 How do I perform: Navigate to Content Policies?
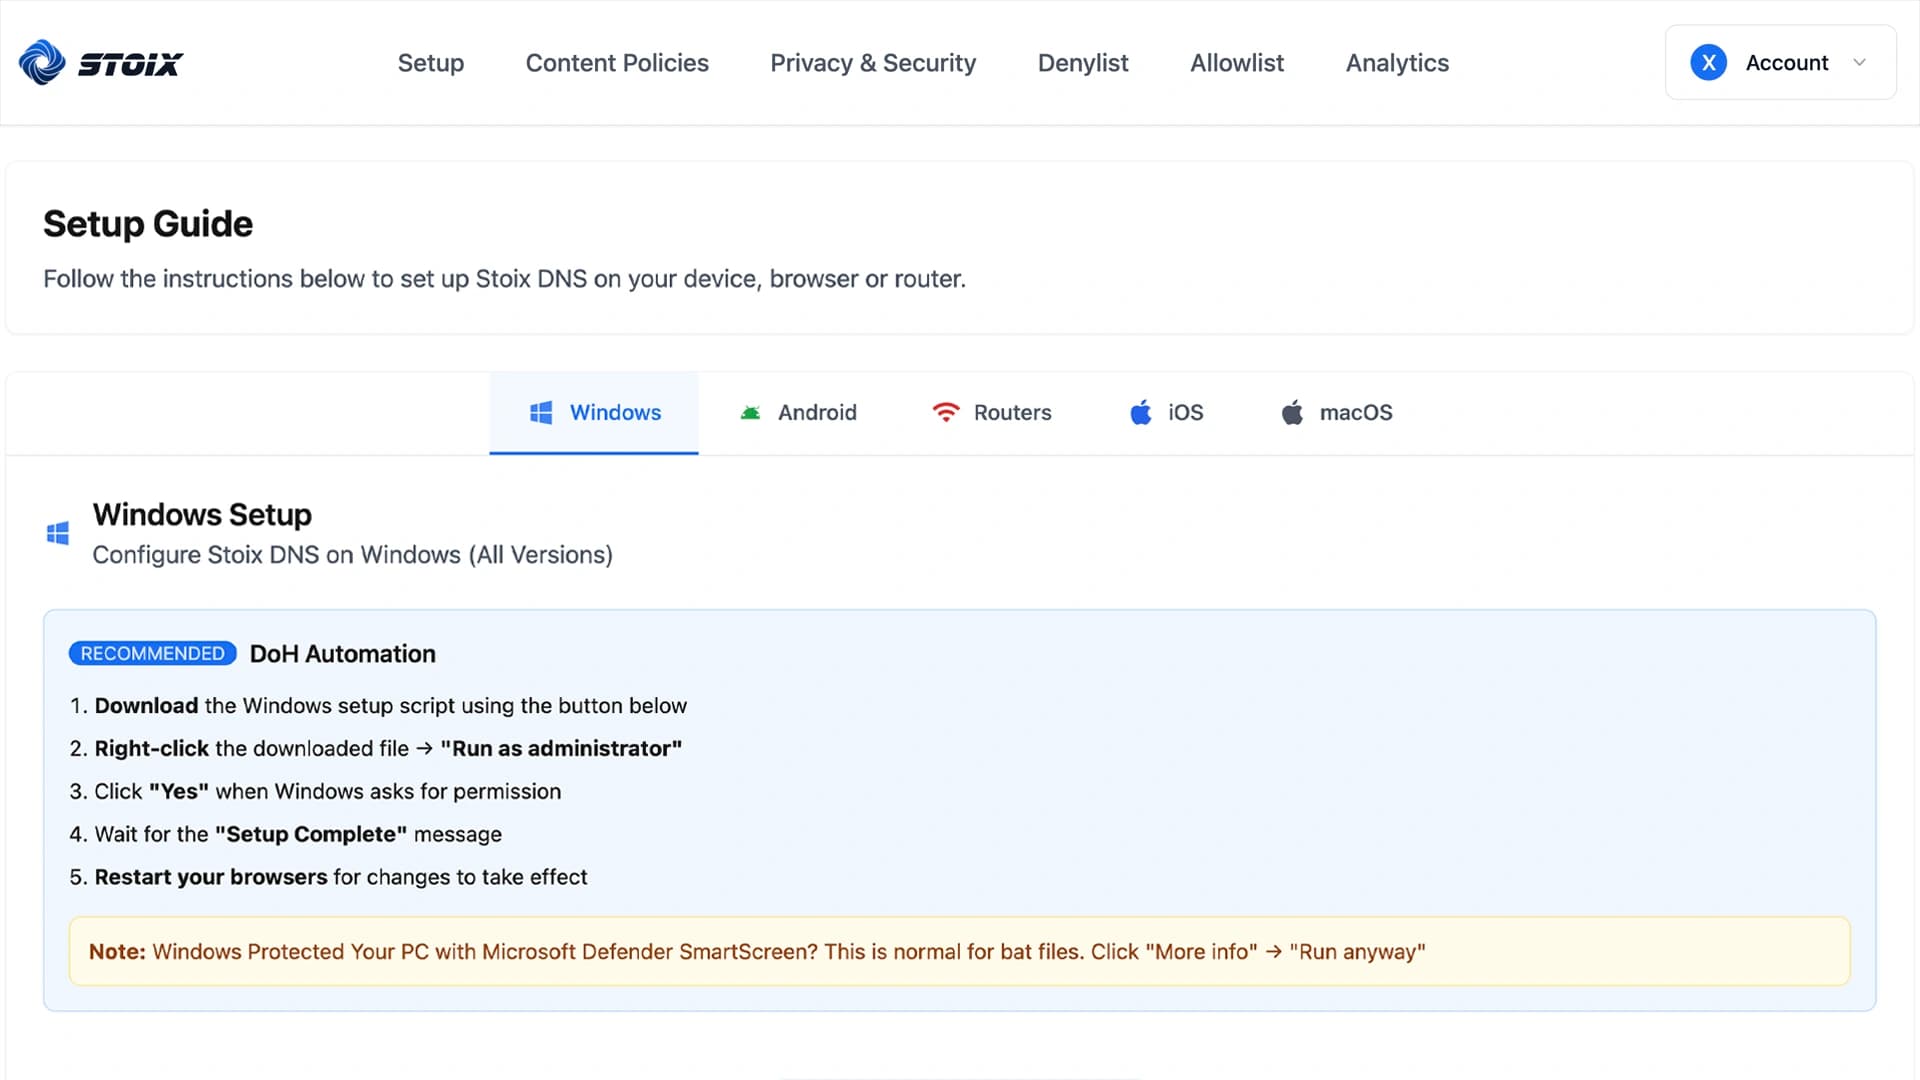617,62
